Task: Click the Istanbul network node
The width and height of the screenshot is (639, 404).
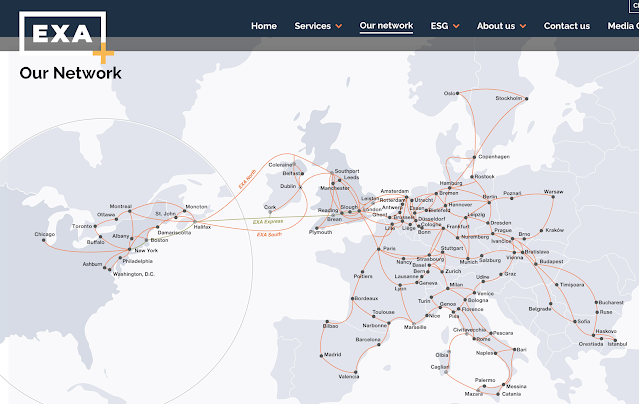Action: coord(615,340)
